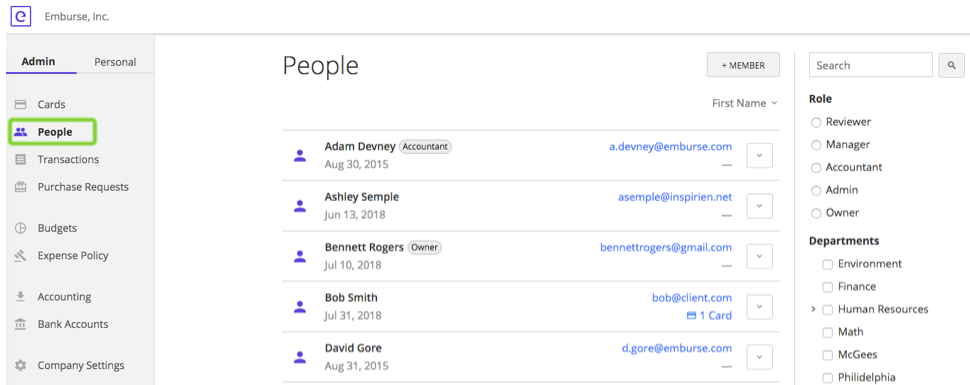The height and width of the screenshot is (385, 970).
Task: Open Expense Policy gavel icon
Action: coord(20,256)
